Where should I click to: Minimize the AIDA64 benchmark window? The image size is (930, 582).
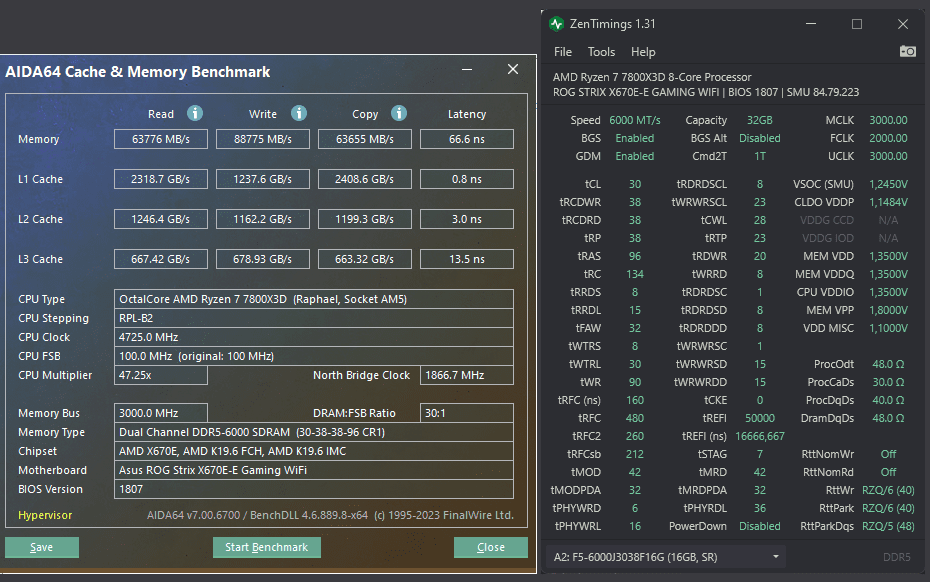(467, 69)
